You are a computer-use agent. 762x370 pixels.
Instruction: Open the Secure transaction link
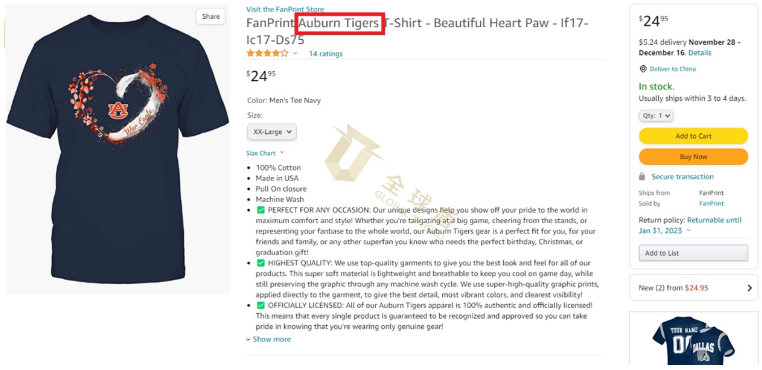tap(682, 176)
